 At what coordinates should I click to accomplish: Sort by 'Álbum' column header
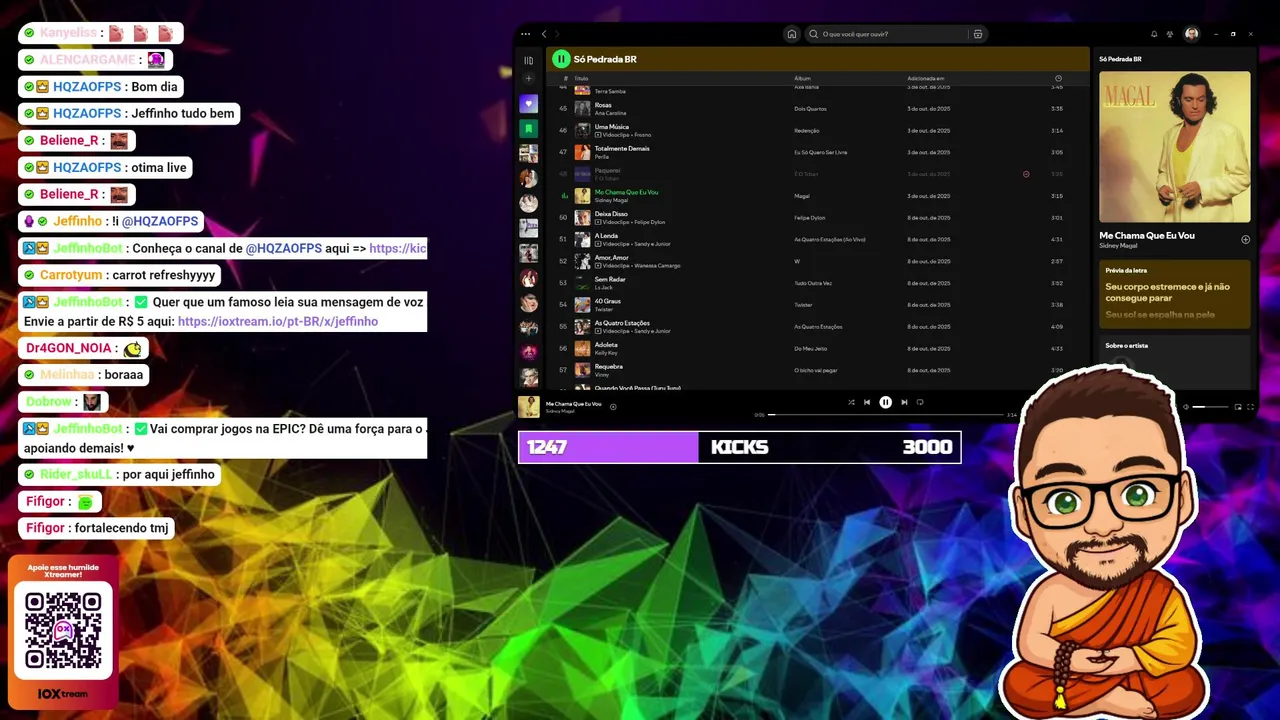[x=802, y=78]
